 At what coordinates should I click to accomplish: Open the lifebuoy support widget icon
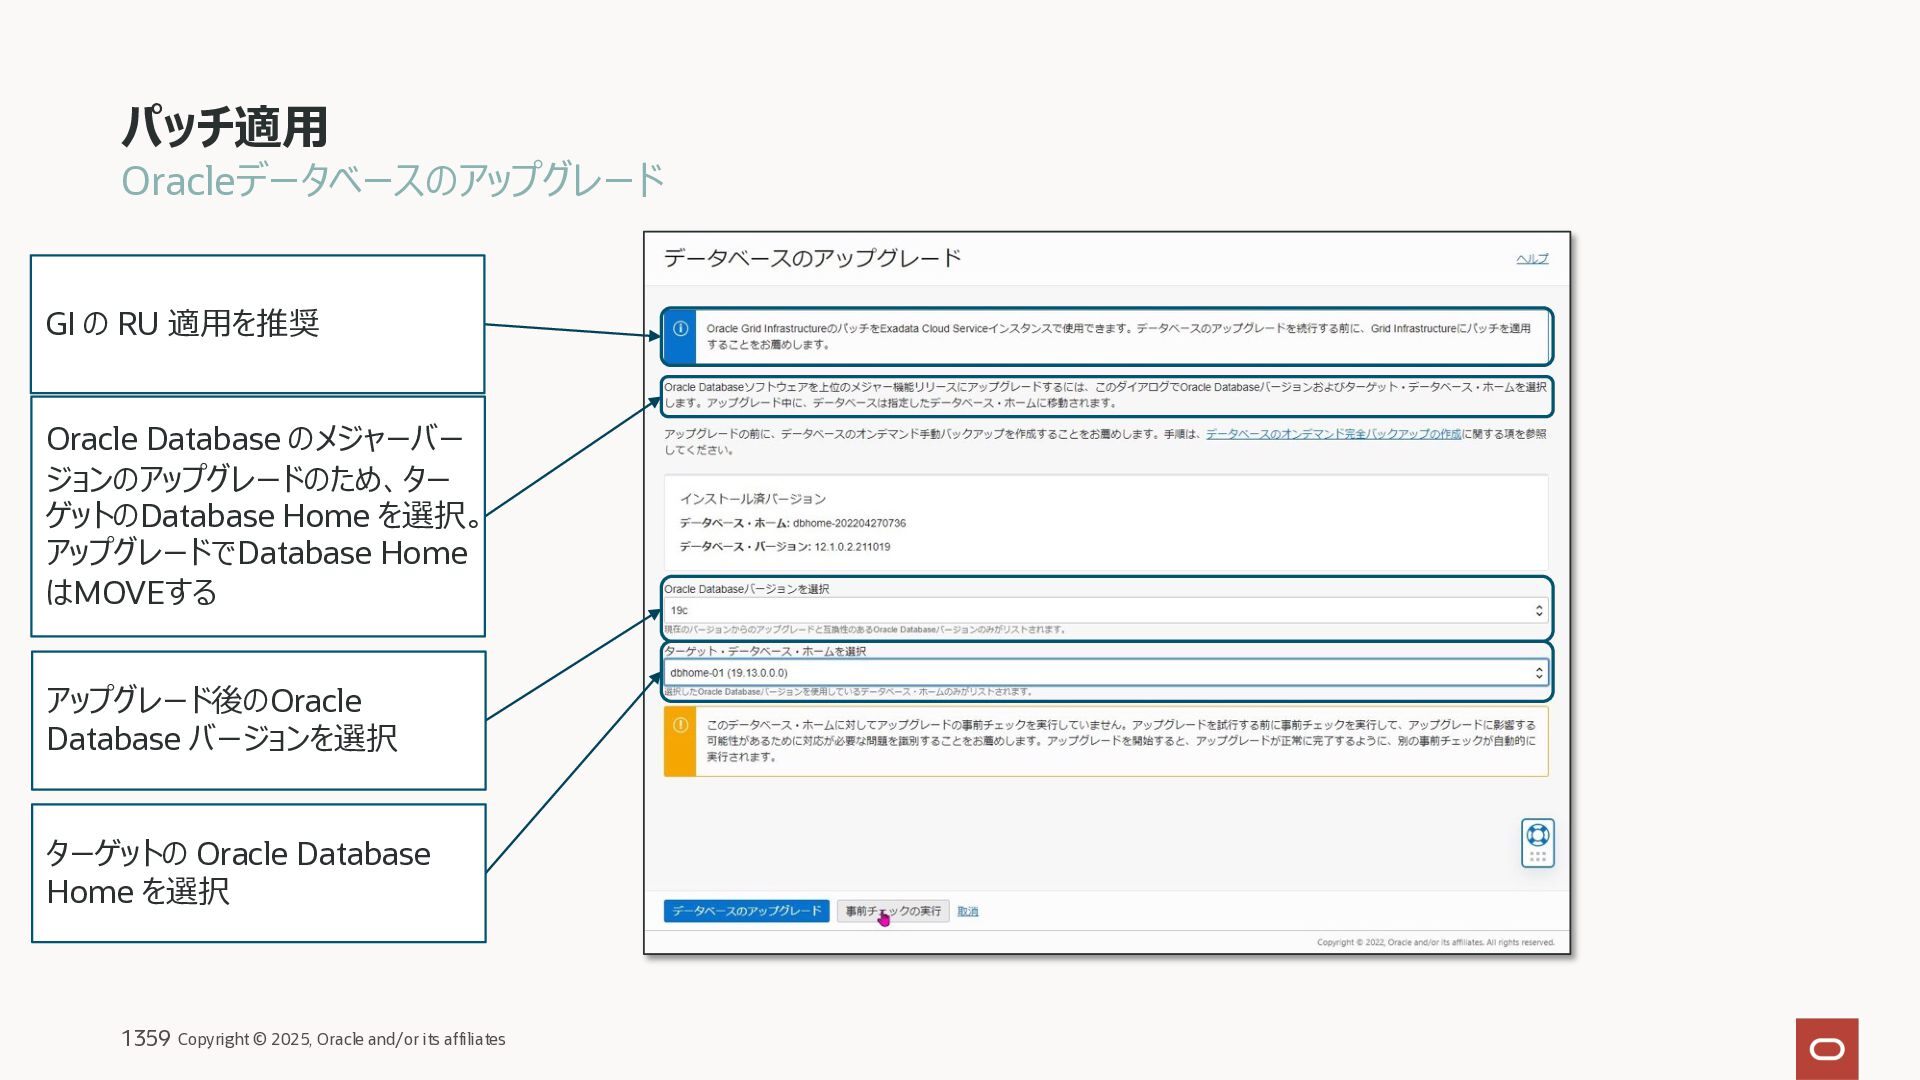click(1538, 835)
